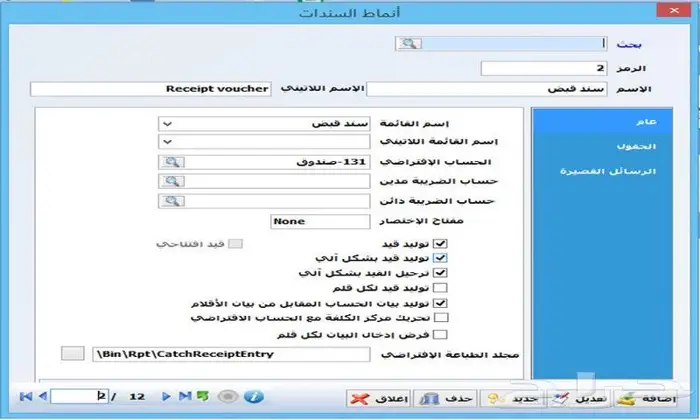The width and height of the screenshot is (700, 420).
Task: Toggle توليد بيان الحساب المقابل checkbox
Action: tap(440, 303)
